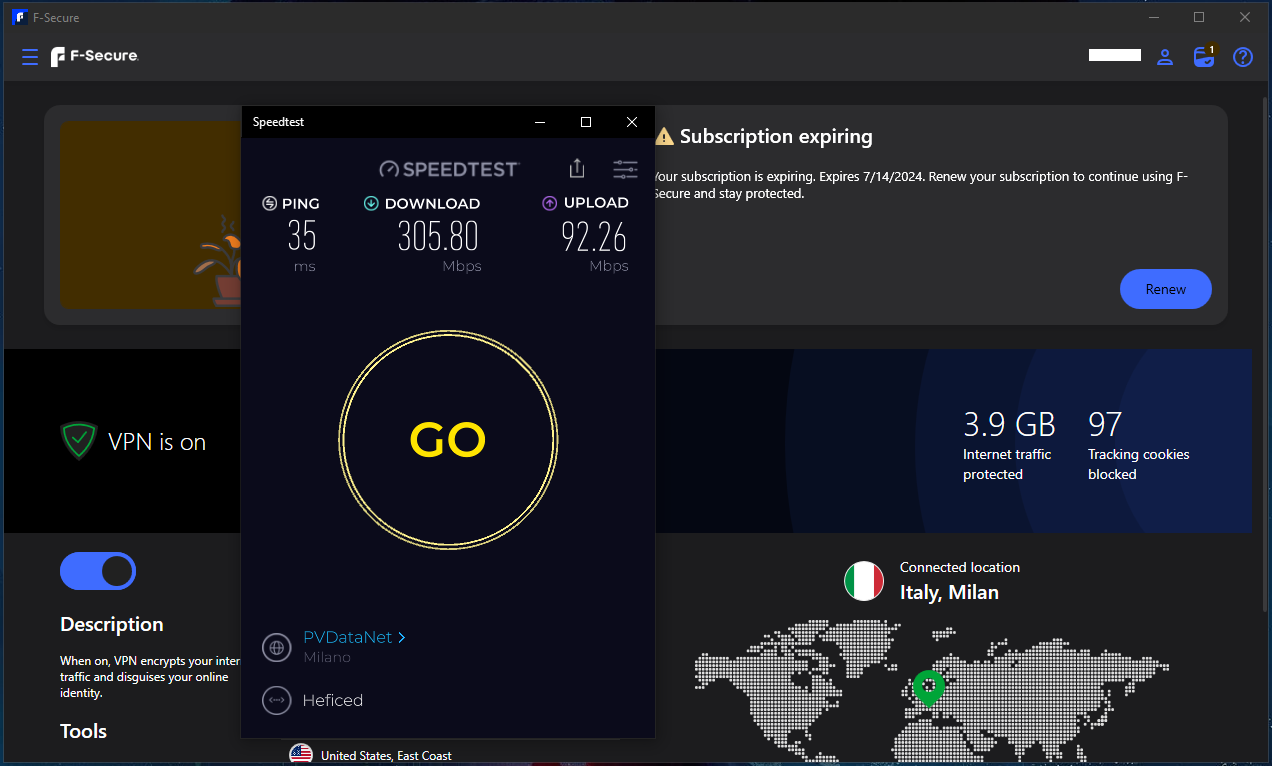Click the Italy flag icon
This screenshot has width=1272, height=766.
[864, 581]
